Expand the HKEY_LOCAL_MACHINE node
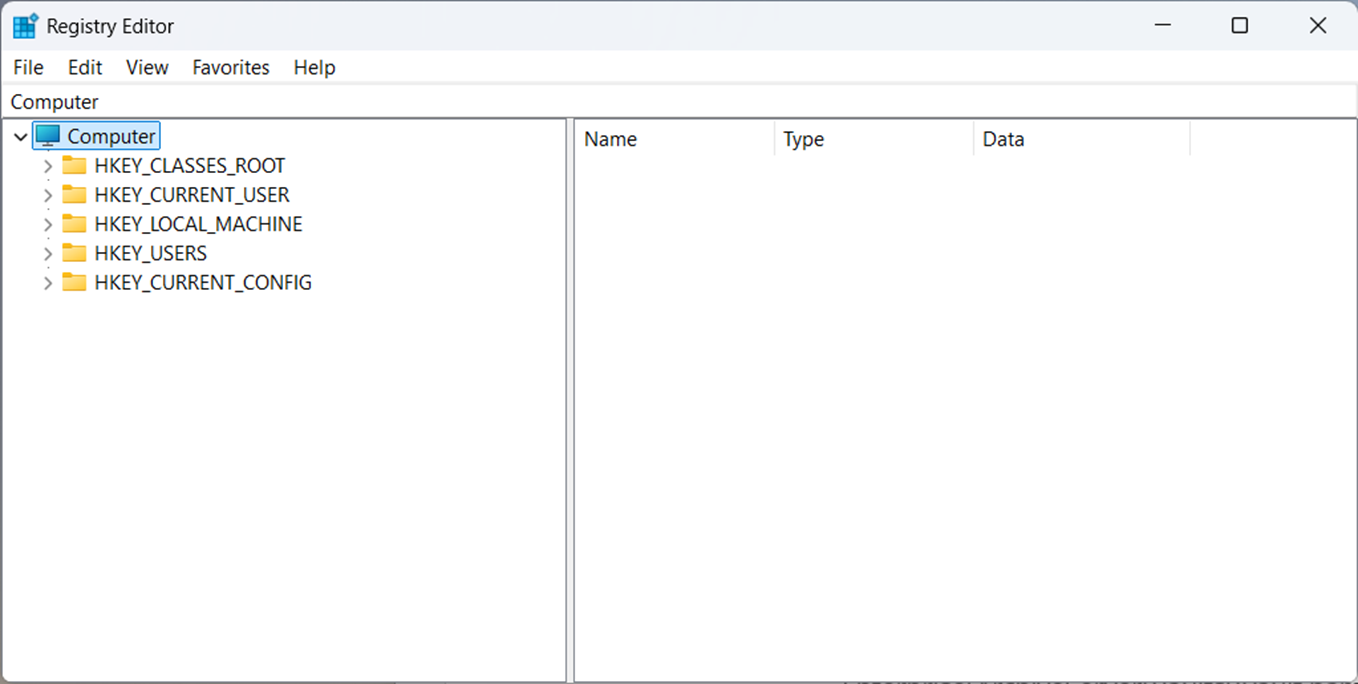Screen dimensions: 1358x684 tap(47, 223)
